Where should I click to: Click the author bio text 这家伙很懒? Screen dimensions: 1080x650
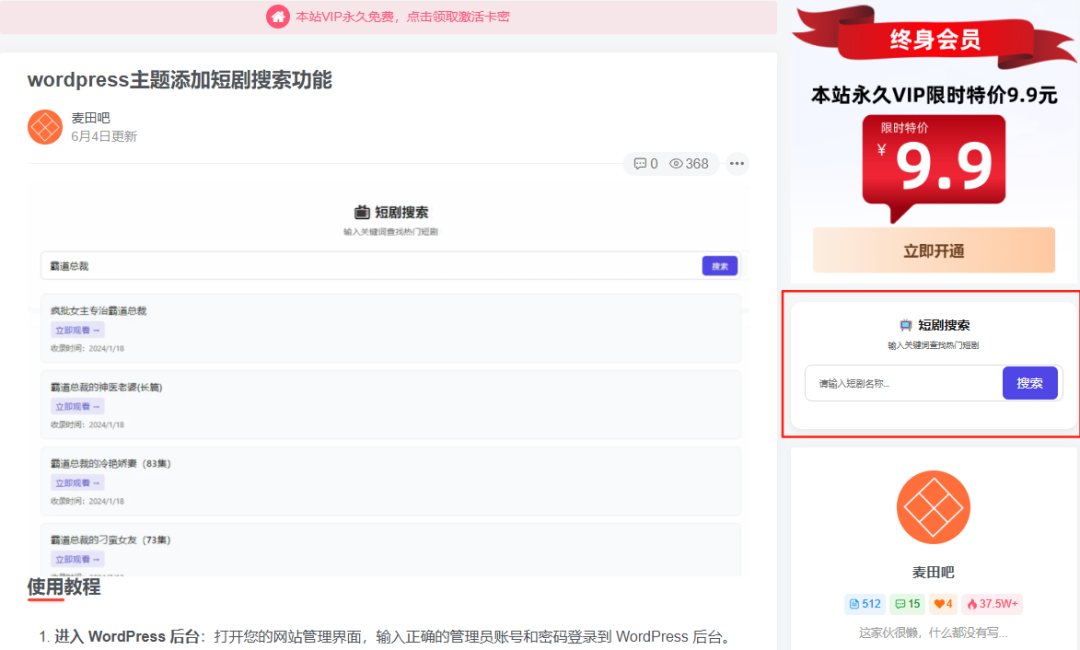pos(933,633)
